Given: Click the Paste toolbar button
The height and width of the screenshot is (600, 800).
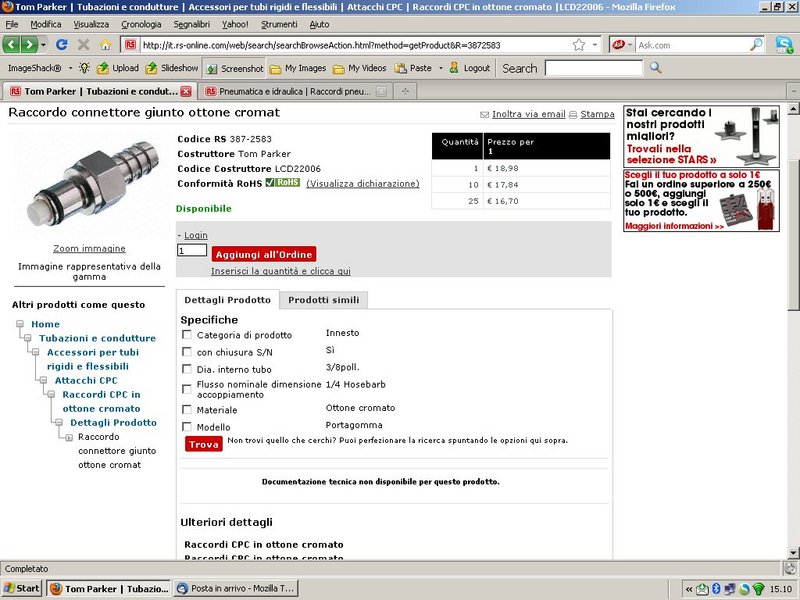Looking at the screenshot, I should 414,68.
